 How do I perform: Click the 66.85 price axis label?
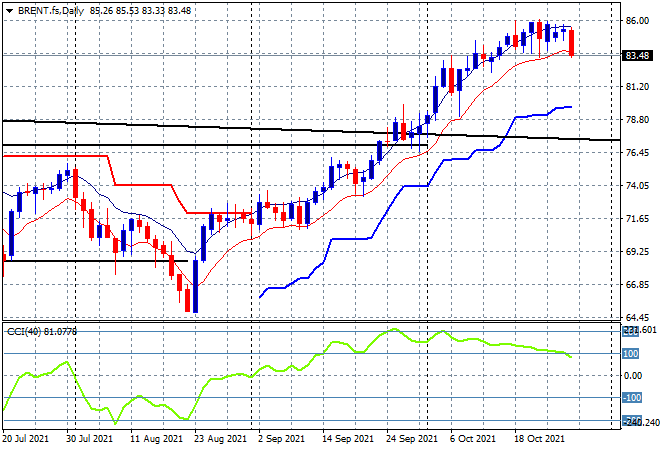click(637, 285)
